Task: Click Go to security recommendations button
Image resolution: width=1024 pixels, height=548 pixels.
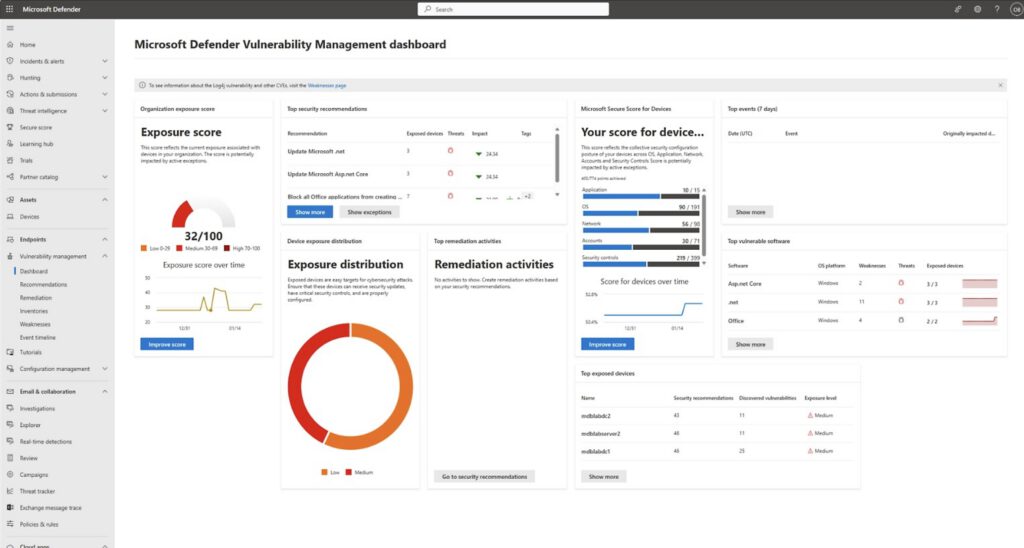Action: point(484,477)
